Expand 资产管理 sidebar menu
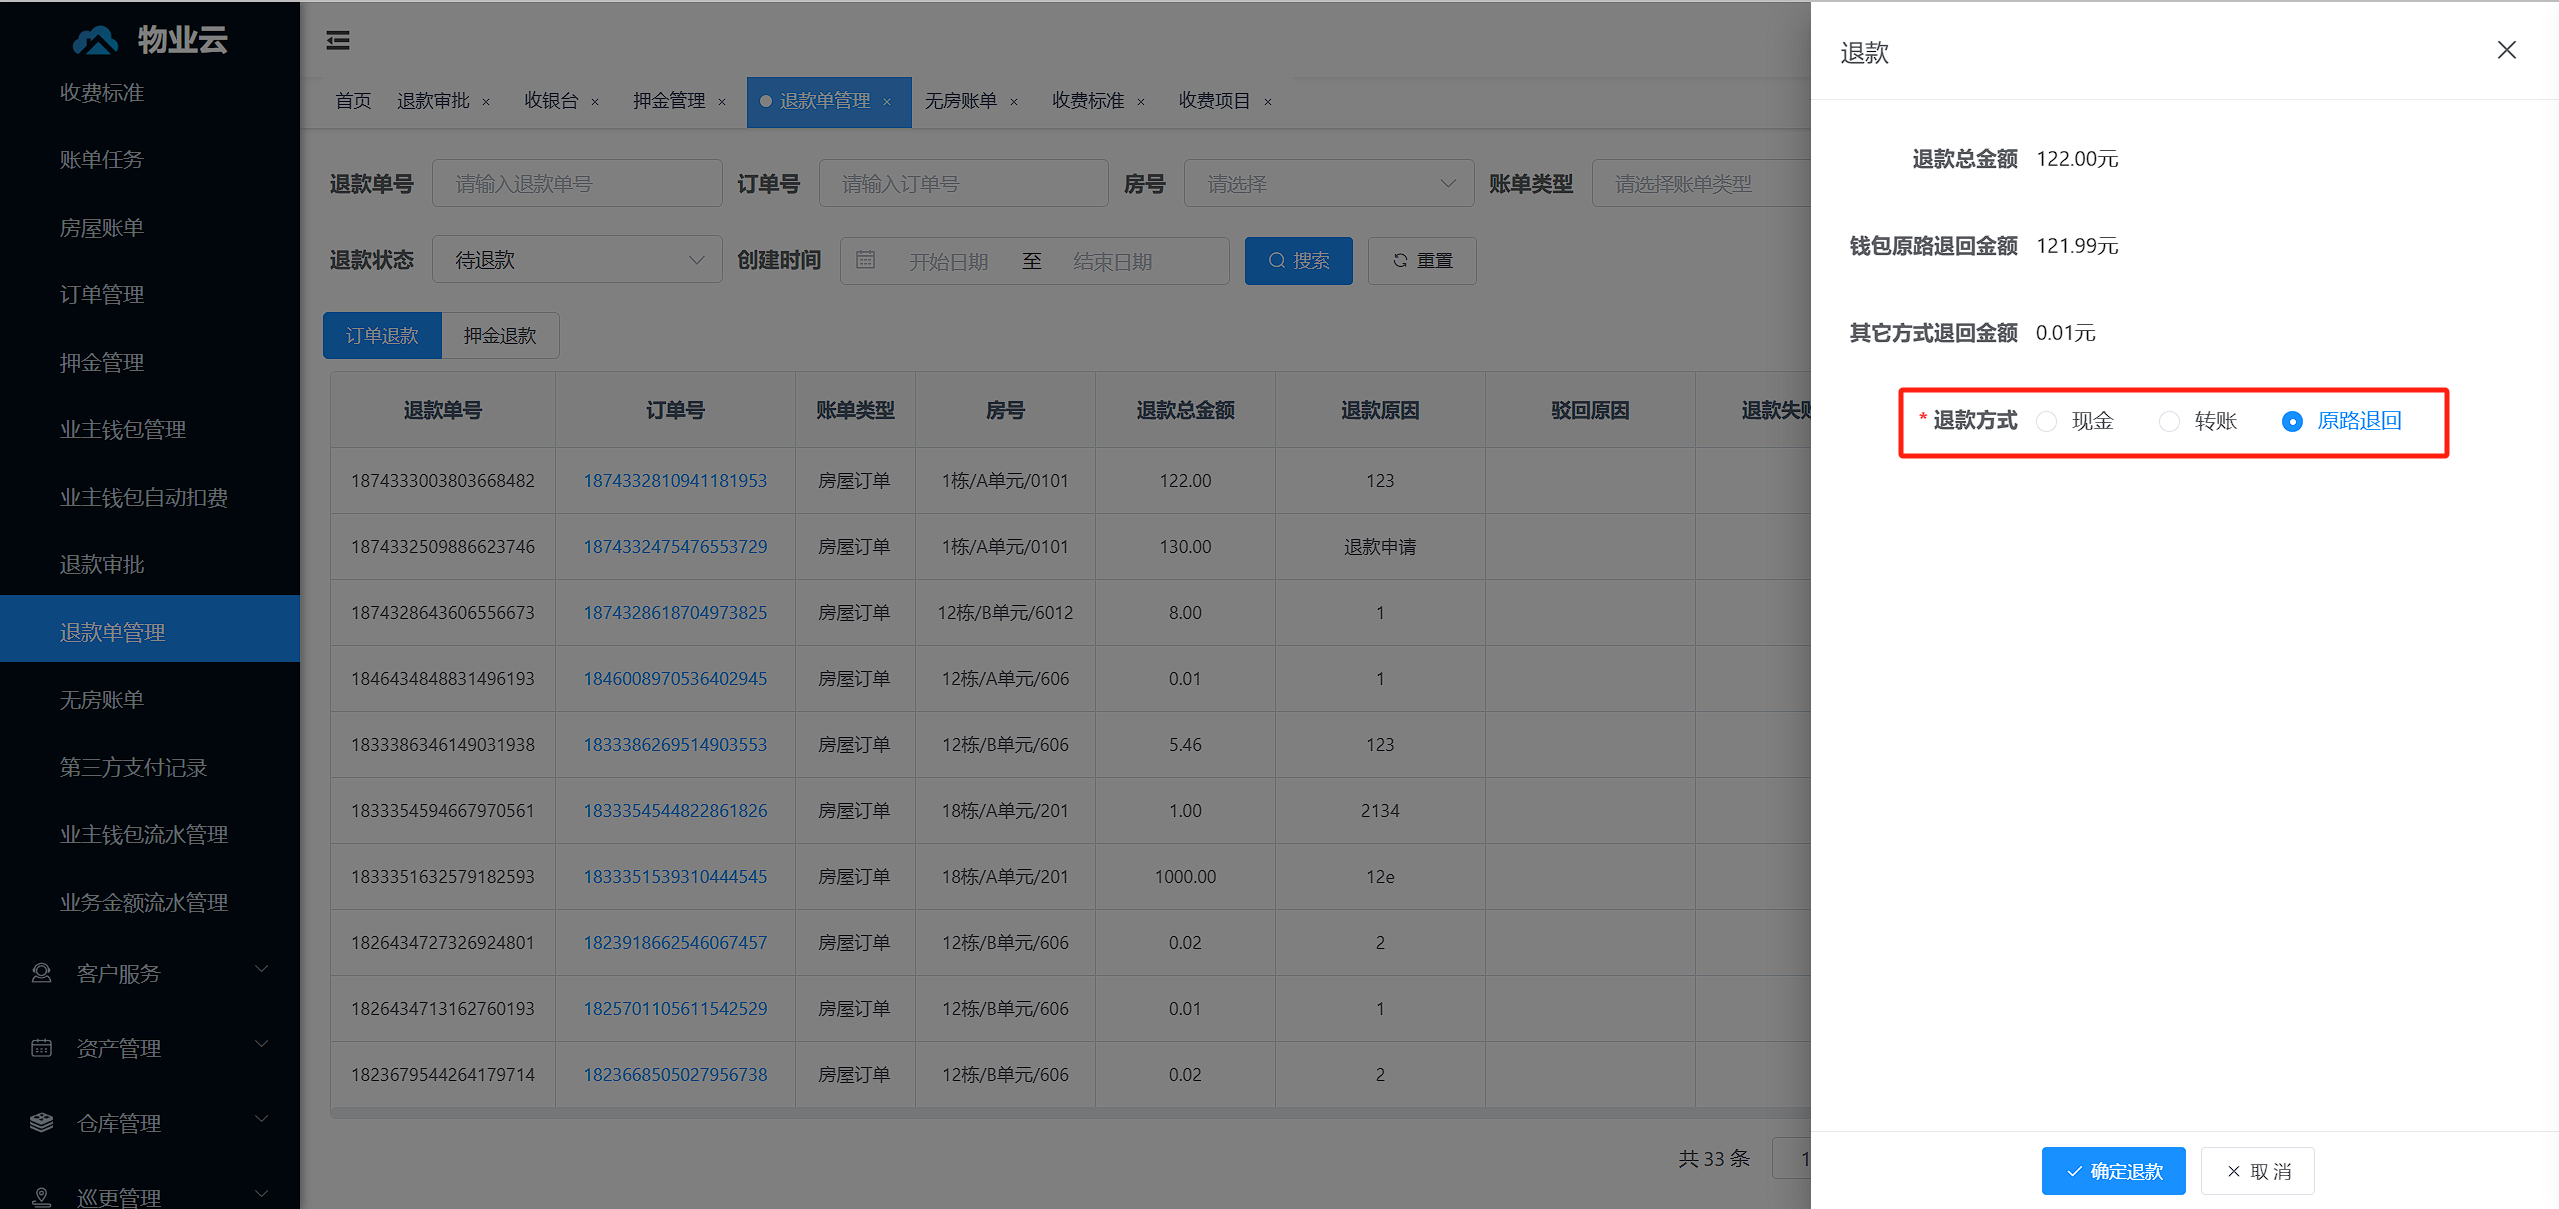This screenshot has height=1209, width=2559. [150, 1048]
